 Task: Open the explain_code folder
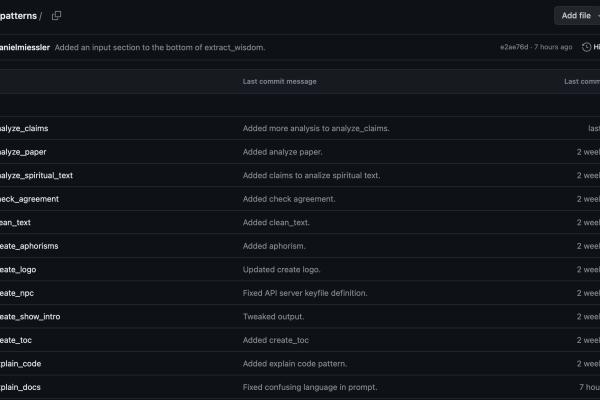click(x=20, y=364)
